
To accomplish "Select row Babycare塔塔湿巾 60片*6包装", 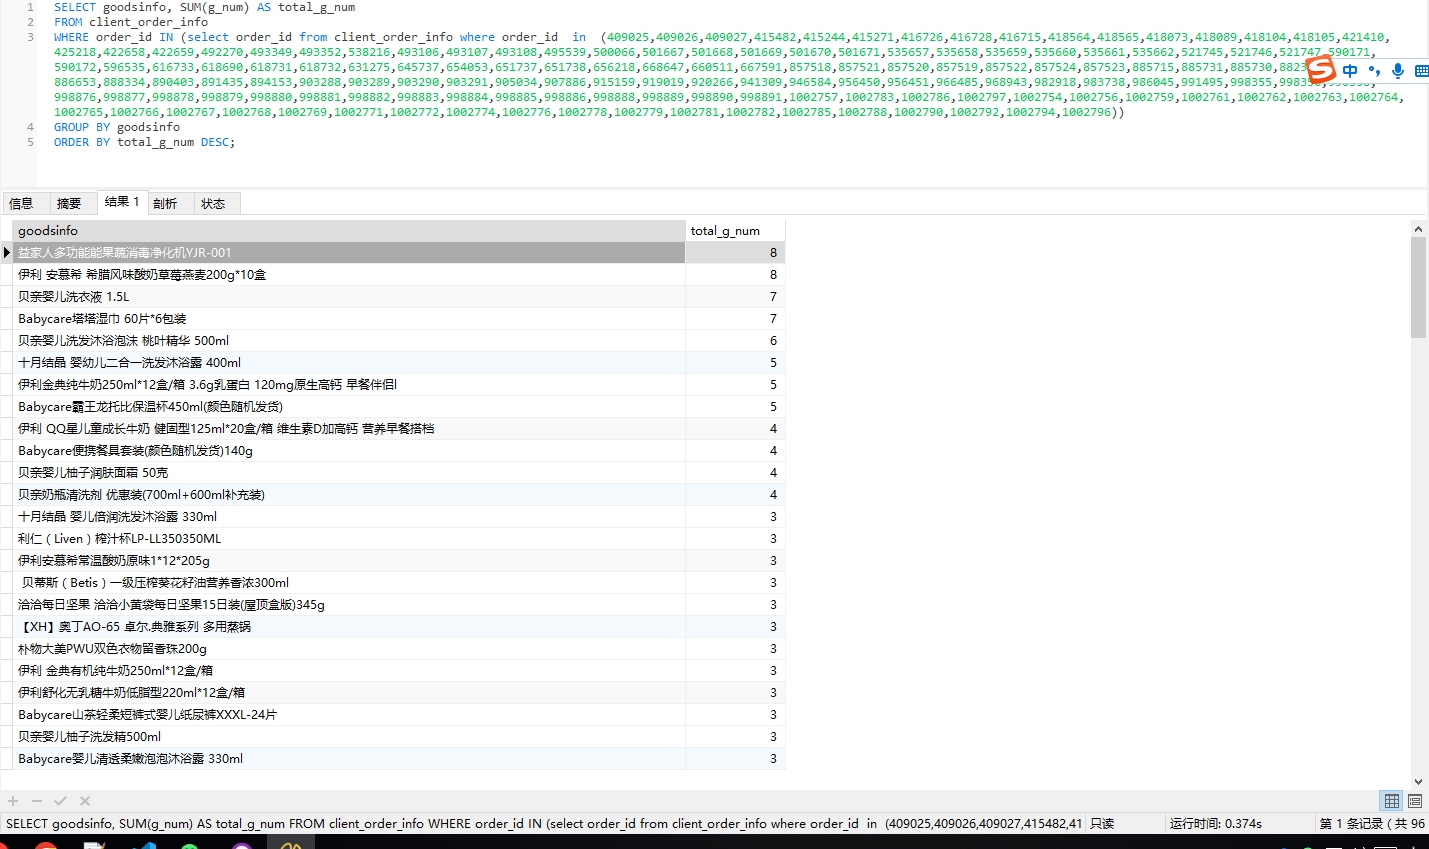I will click(349, 319).
